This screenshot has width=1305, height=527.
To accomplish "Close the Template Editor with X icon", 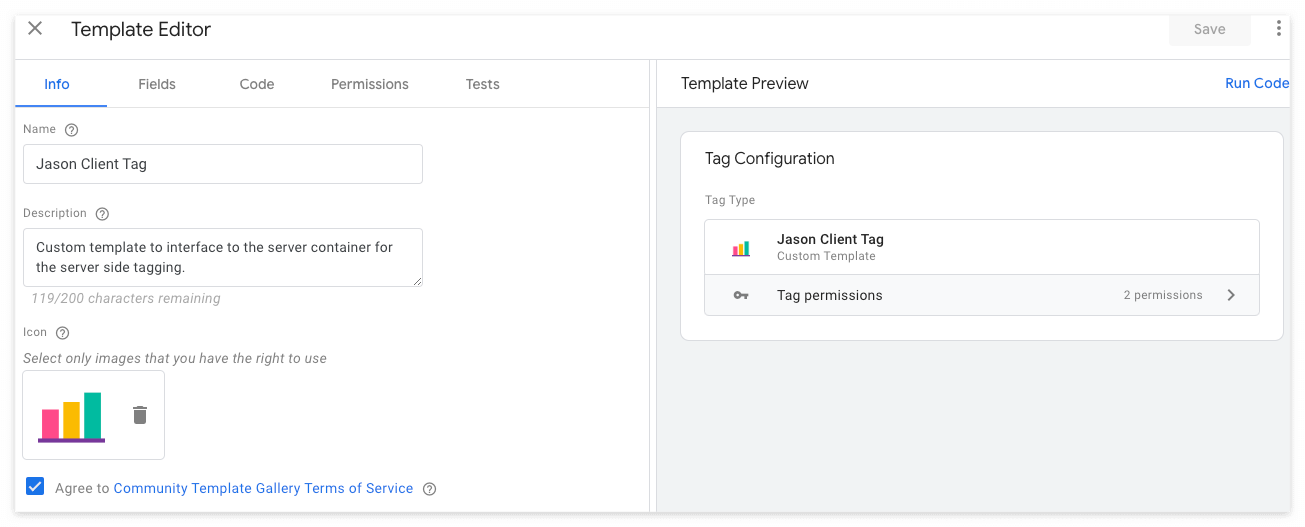I will click(35, 28).
